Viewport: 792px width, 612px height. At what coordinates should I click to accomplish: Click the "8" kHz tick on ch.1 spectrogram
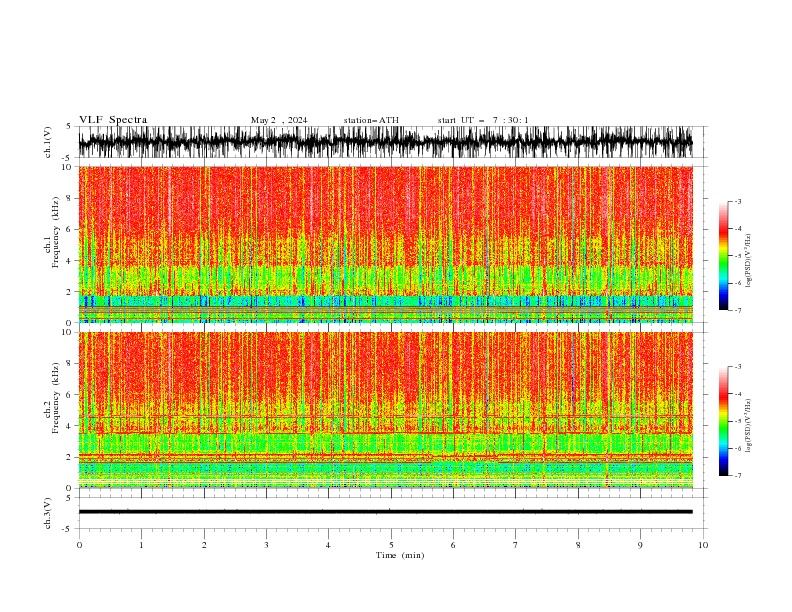click(69, 198)
